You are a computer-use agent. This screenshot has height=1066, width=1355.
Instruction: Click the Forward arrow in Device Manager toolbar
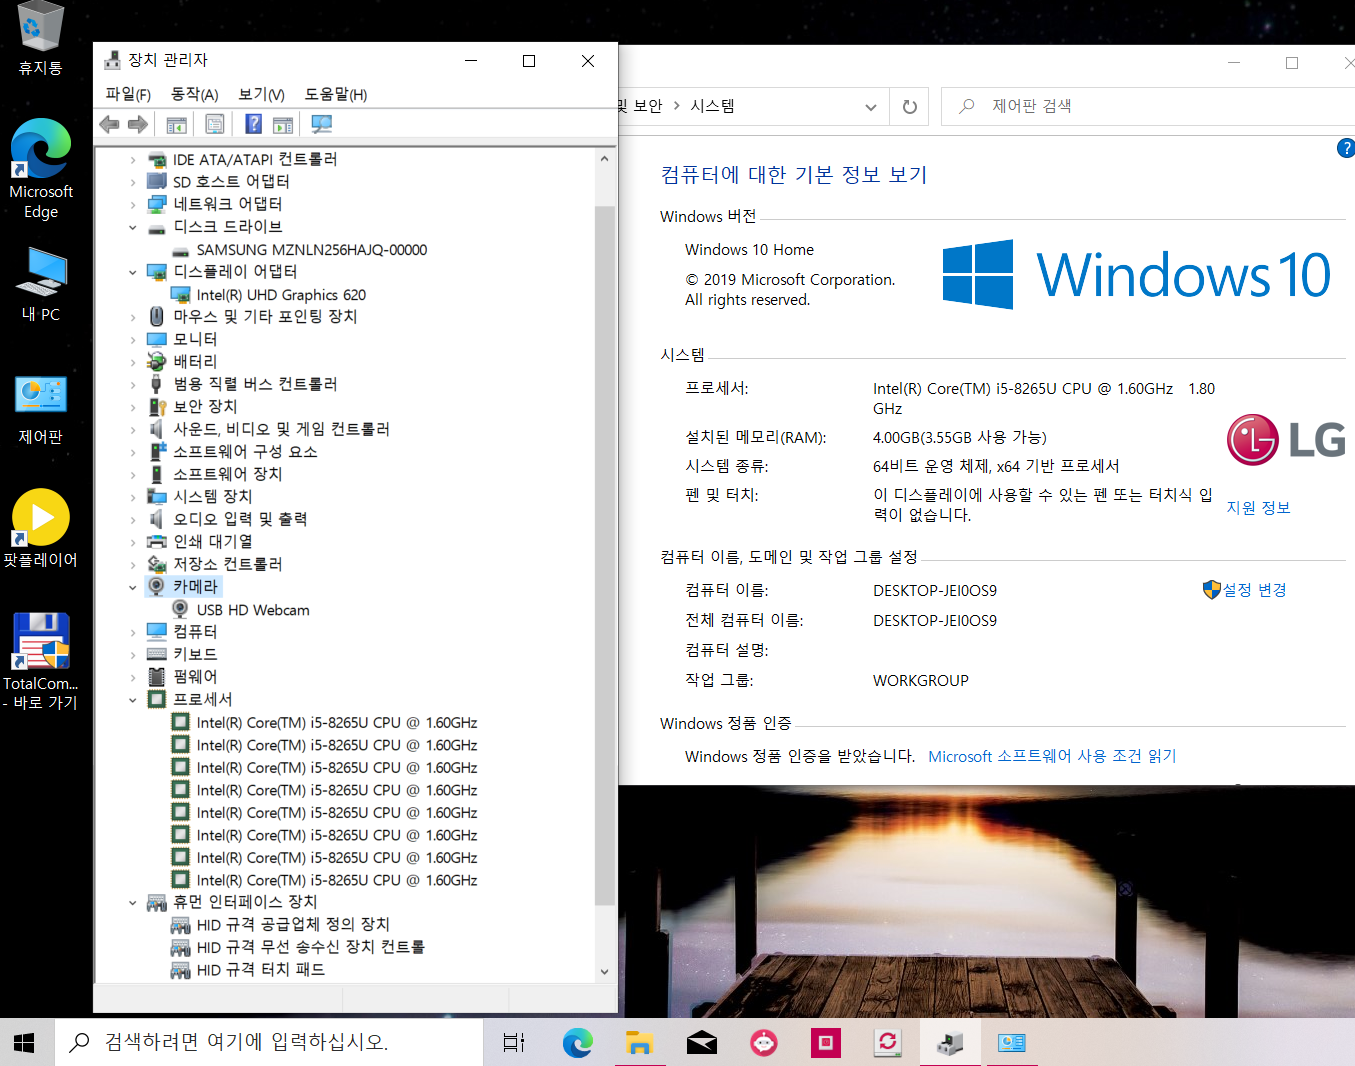coord(138,124)
